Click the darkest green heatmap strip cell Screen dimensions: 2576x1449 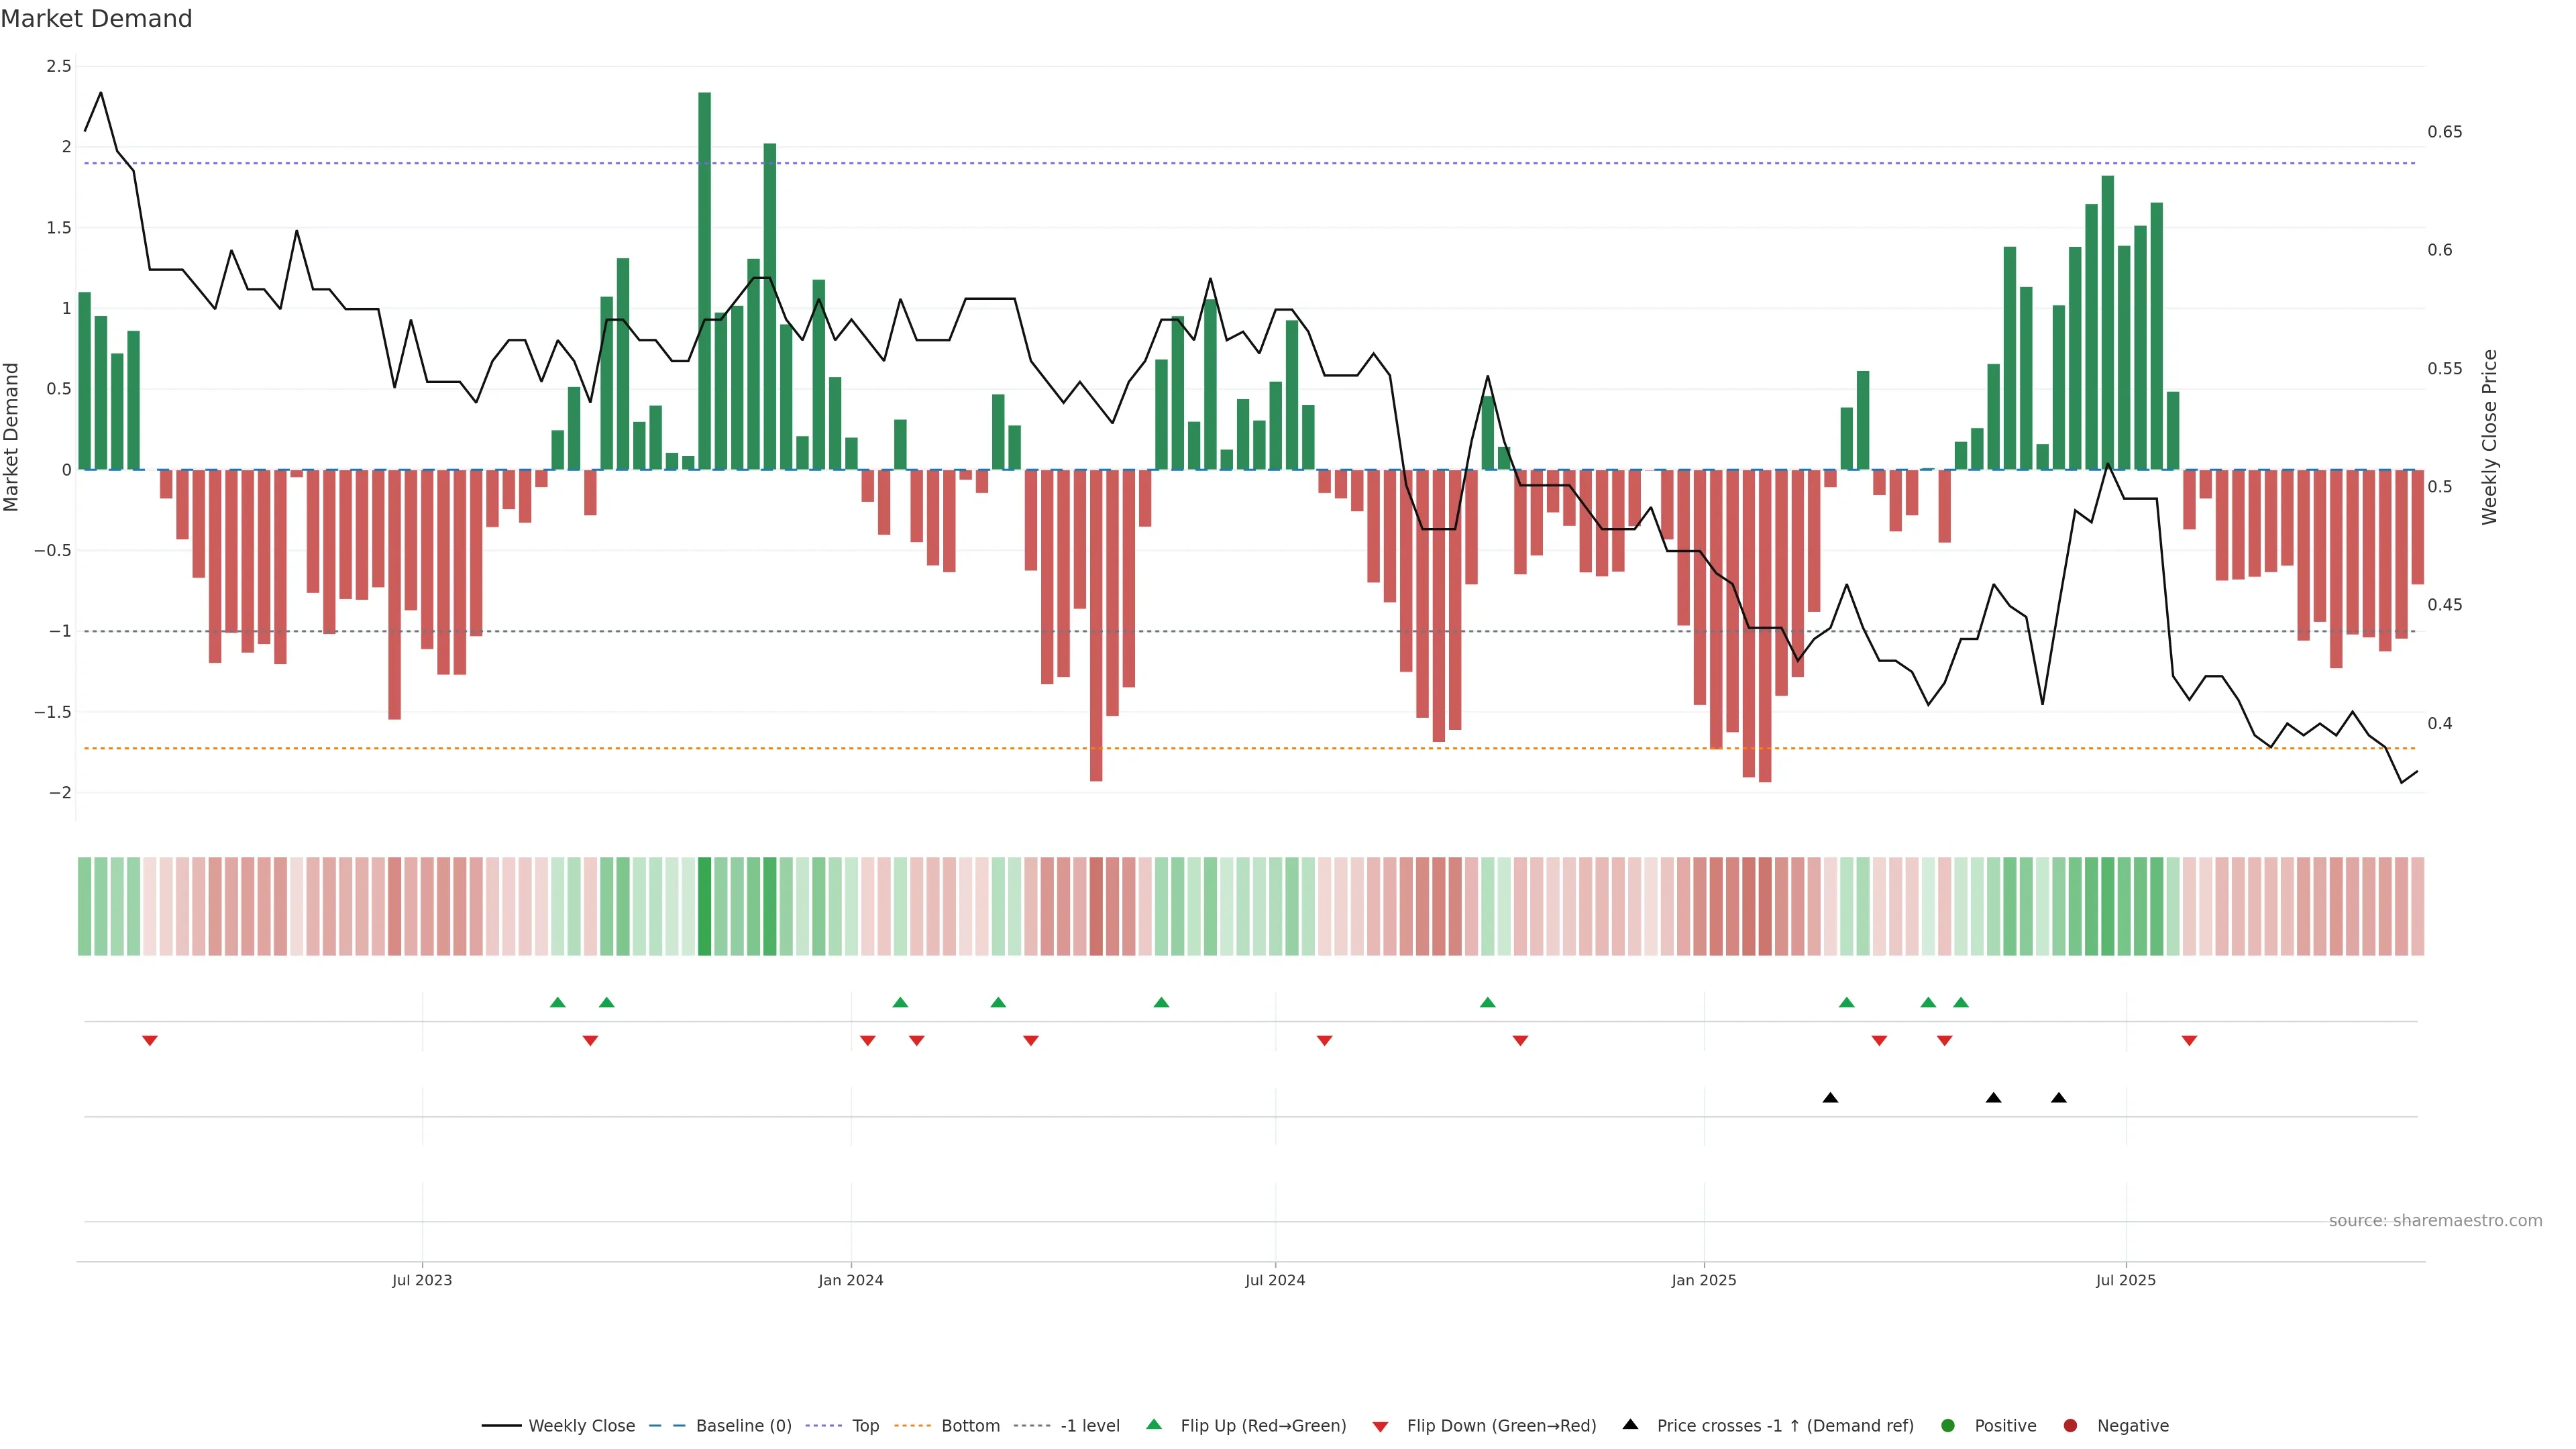click(704, 906)
